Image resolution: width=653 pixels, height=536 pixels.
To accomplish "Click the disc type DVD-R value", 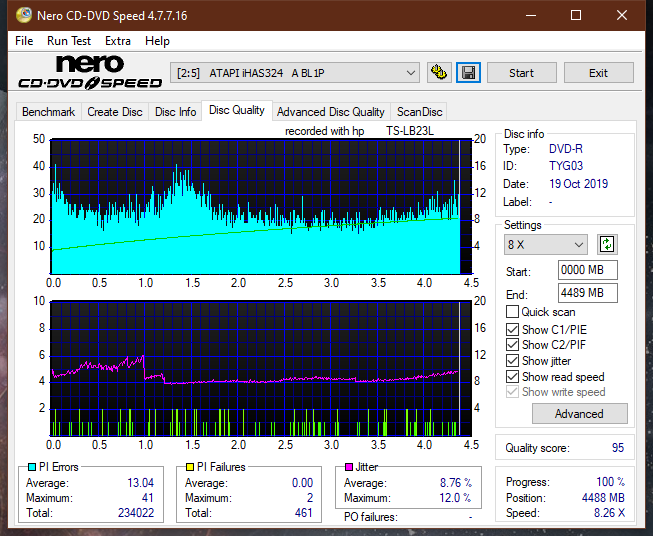I will [x=566, y=149].
